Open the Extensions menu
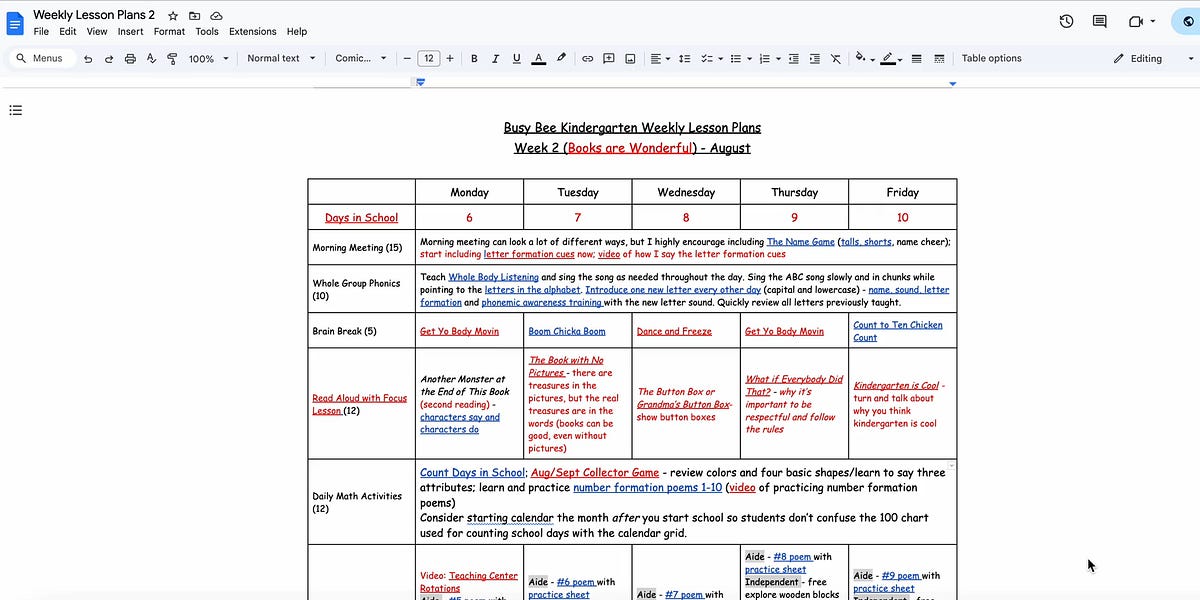1200x600 pixels. click(x=252, y=31)
